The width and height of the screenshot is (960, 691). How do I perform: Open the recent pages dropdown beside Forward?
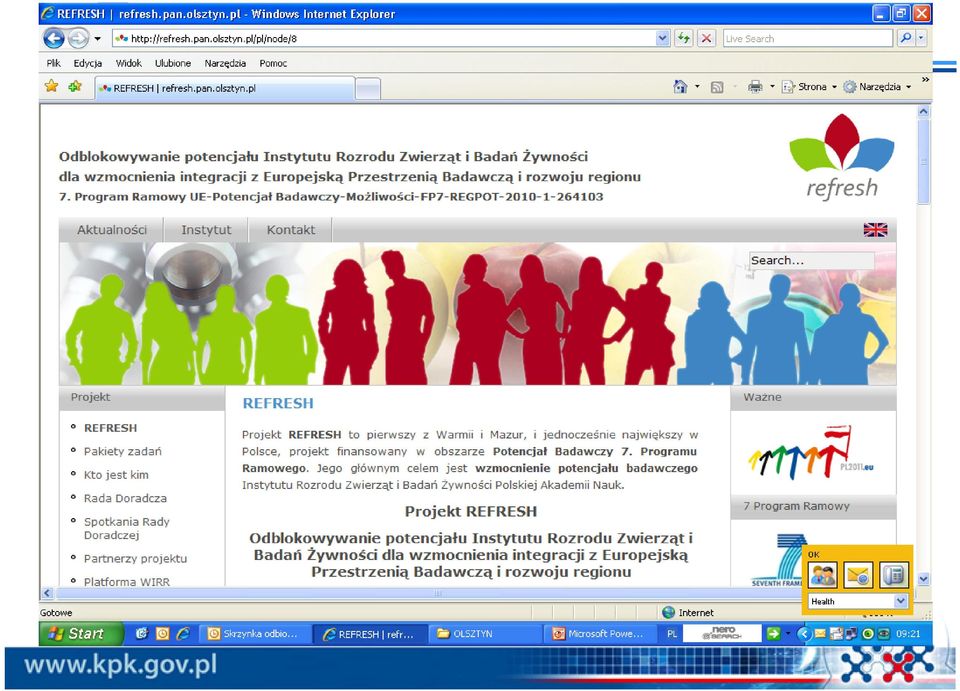(x=97, y=39)
